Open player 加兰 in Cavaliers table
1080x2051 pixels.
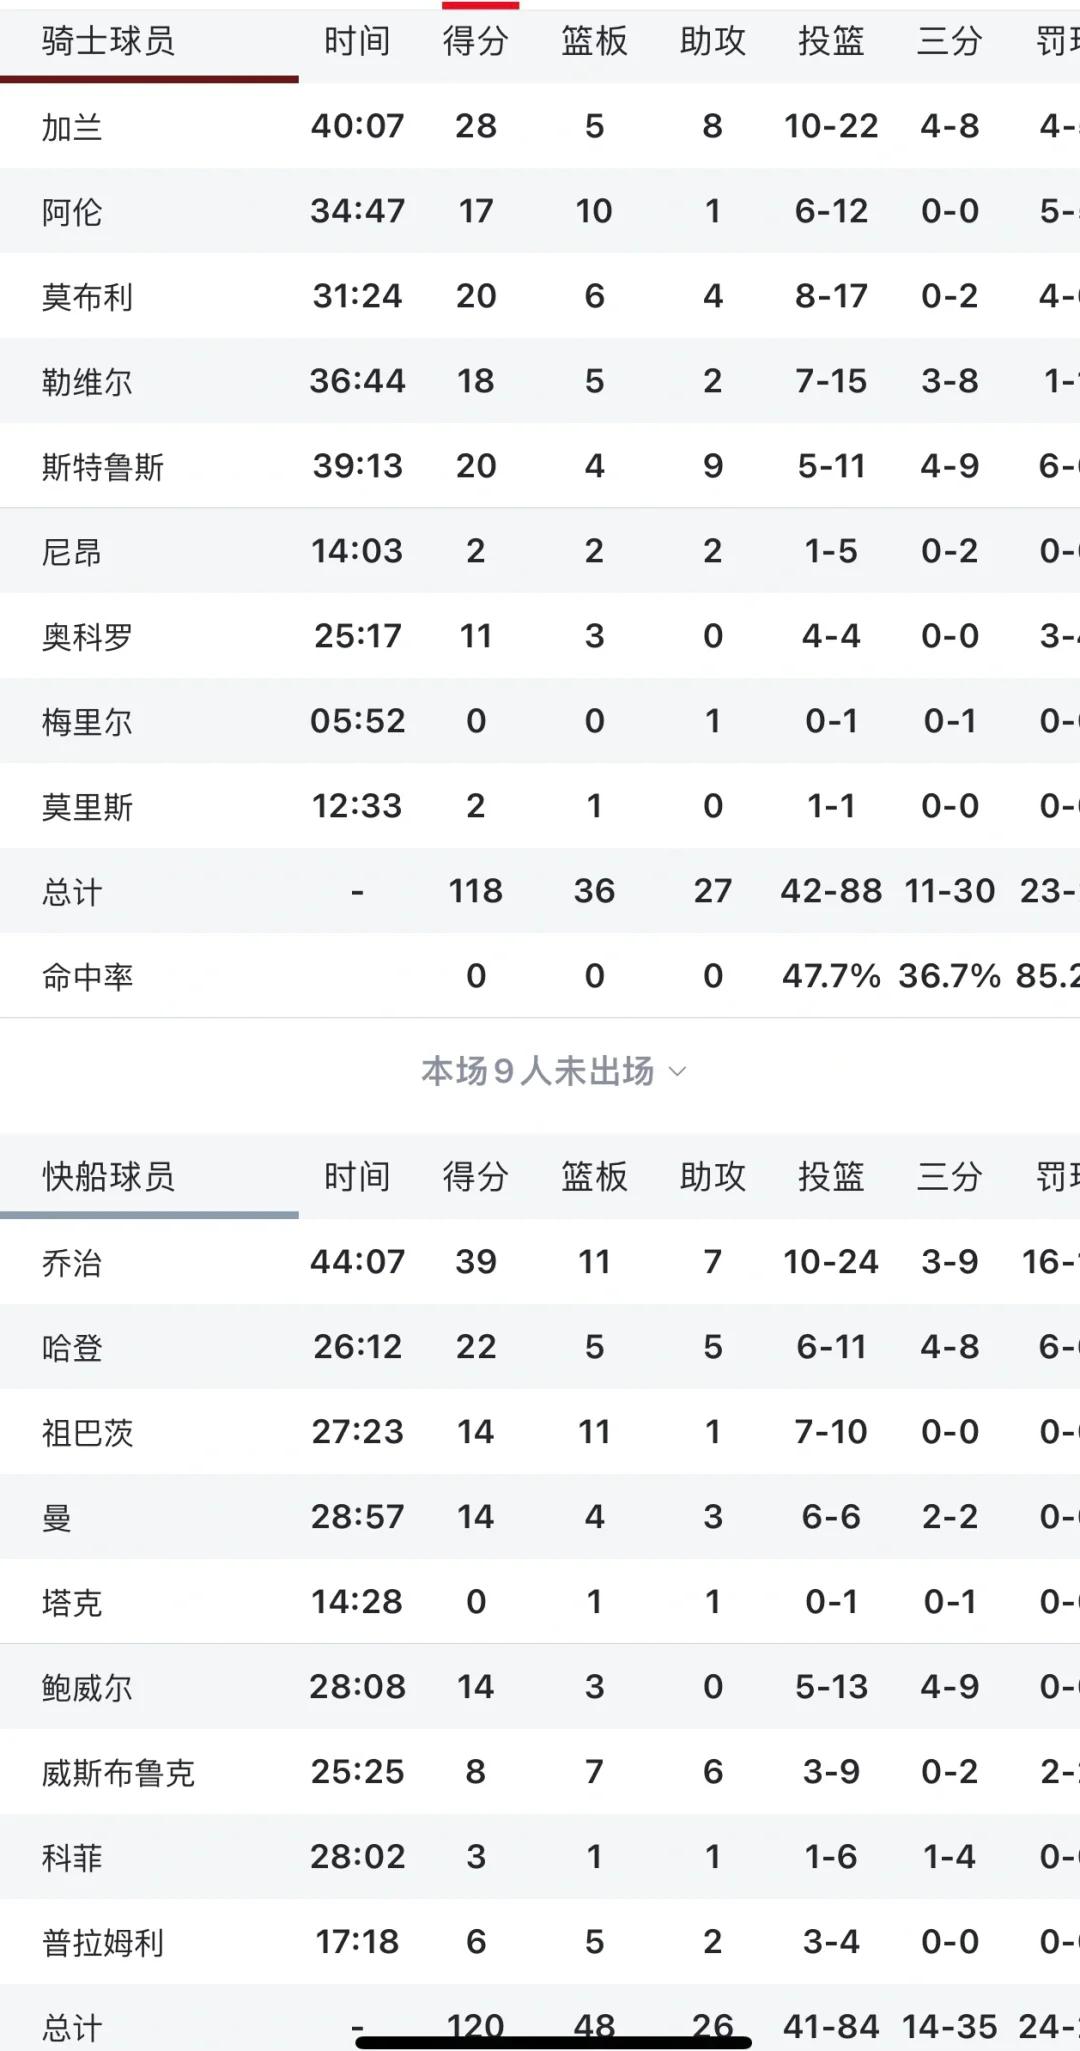coord(71,127)
